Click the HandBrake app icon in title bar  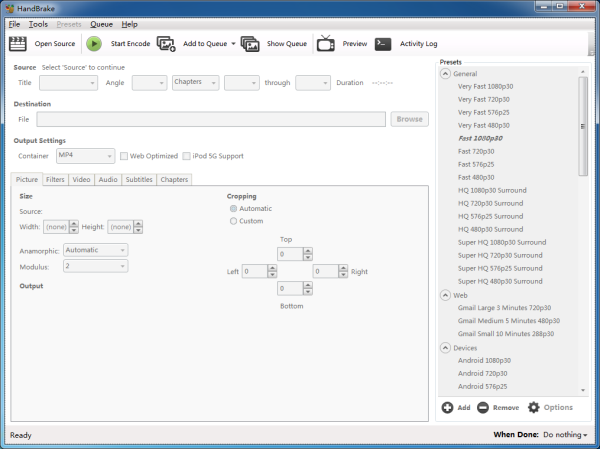pos(10,8)
